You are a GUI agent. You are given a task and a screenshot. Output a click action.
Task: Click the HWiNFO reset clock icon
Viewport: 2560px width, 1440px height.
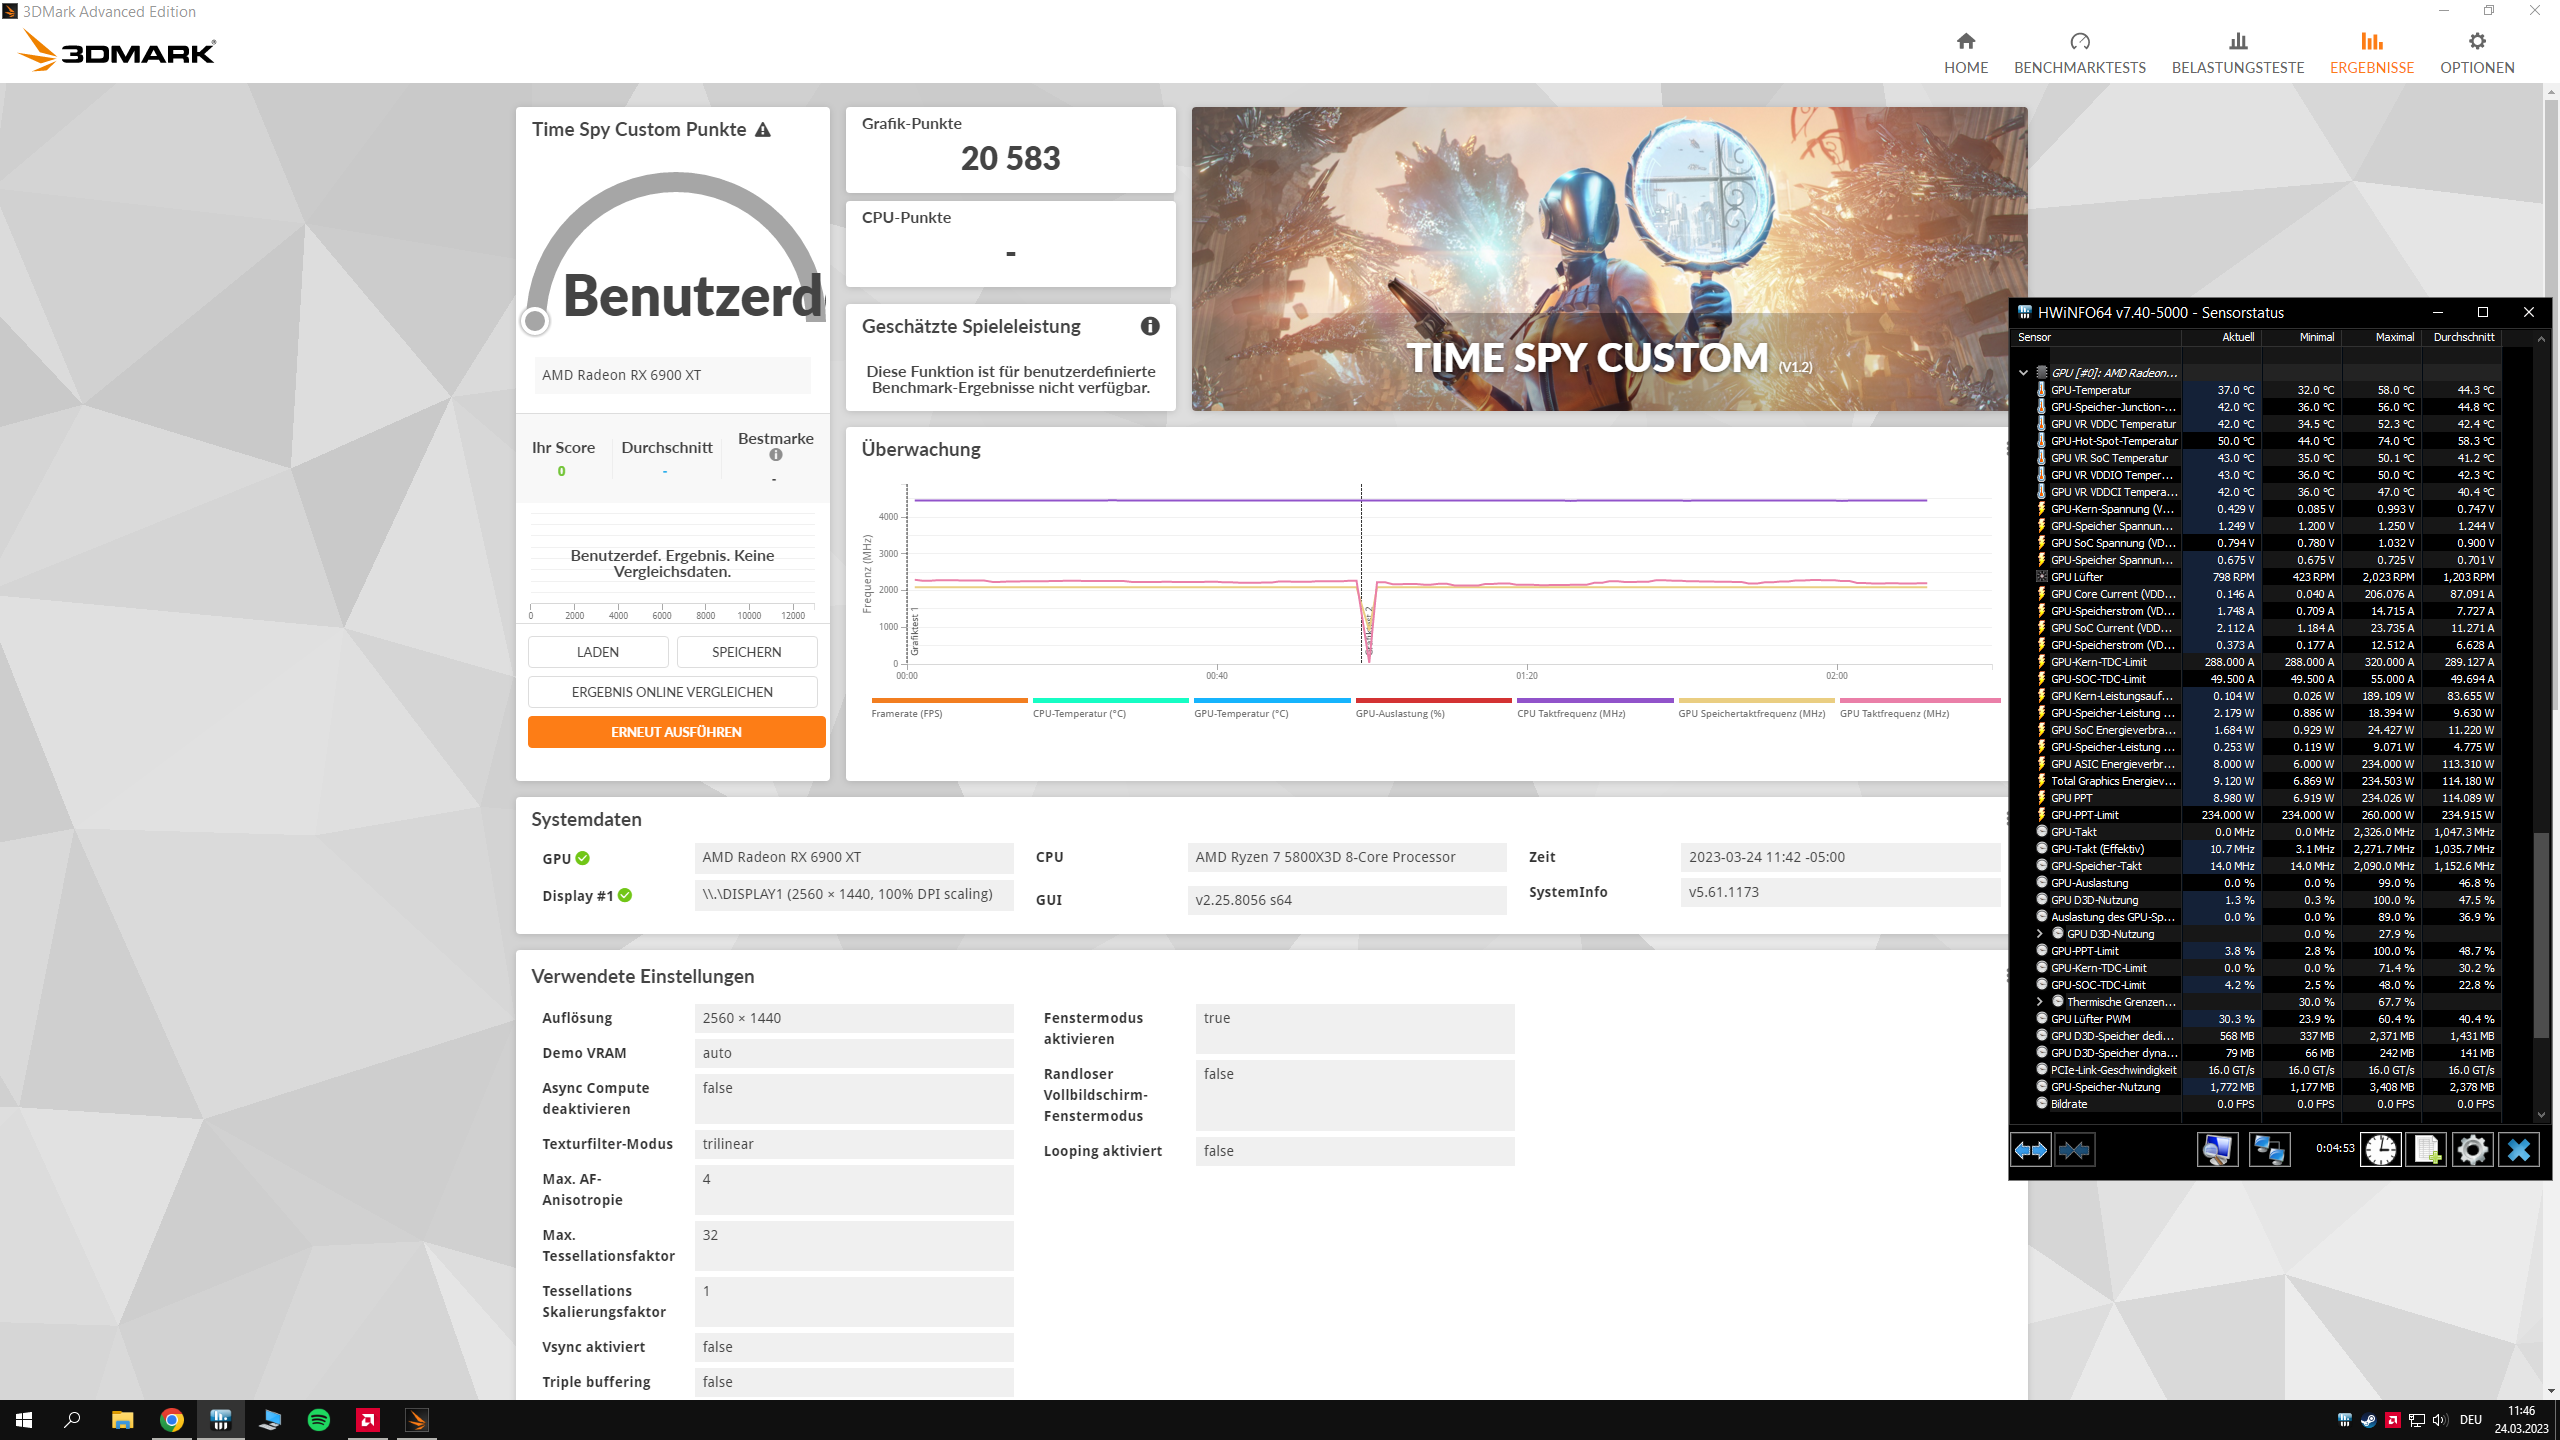[x=2380, y=1150]
